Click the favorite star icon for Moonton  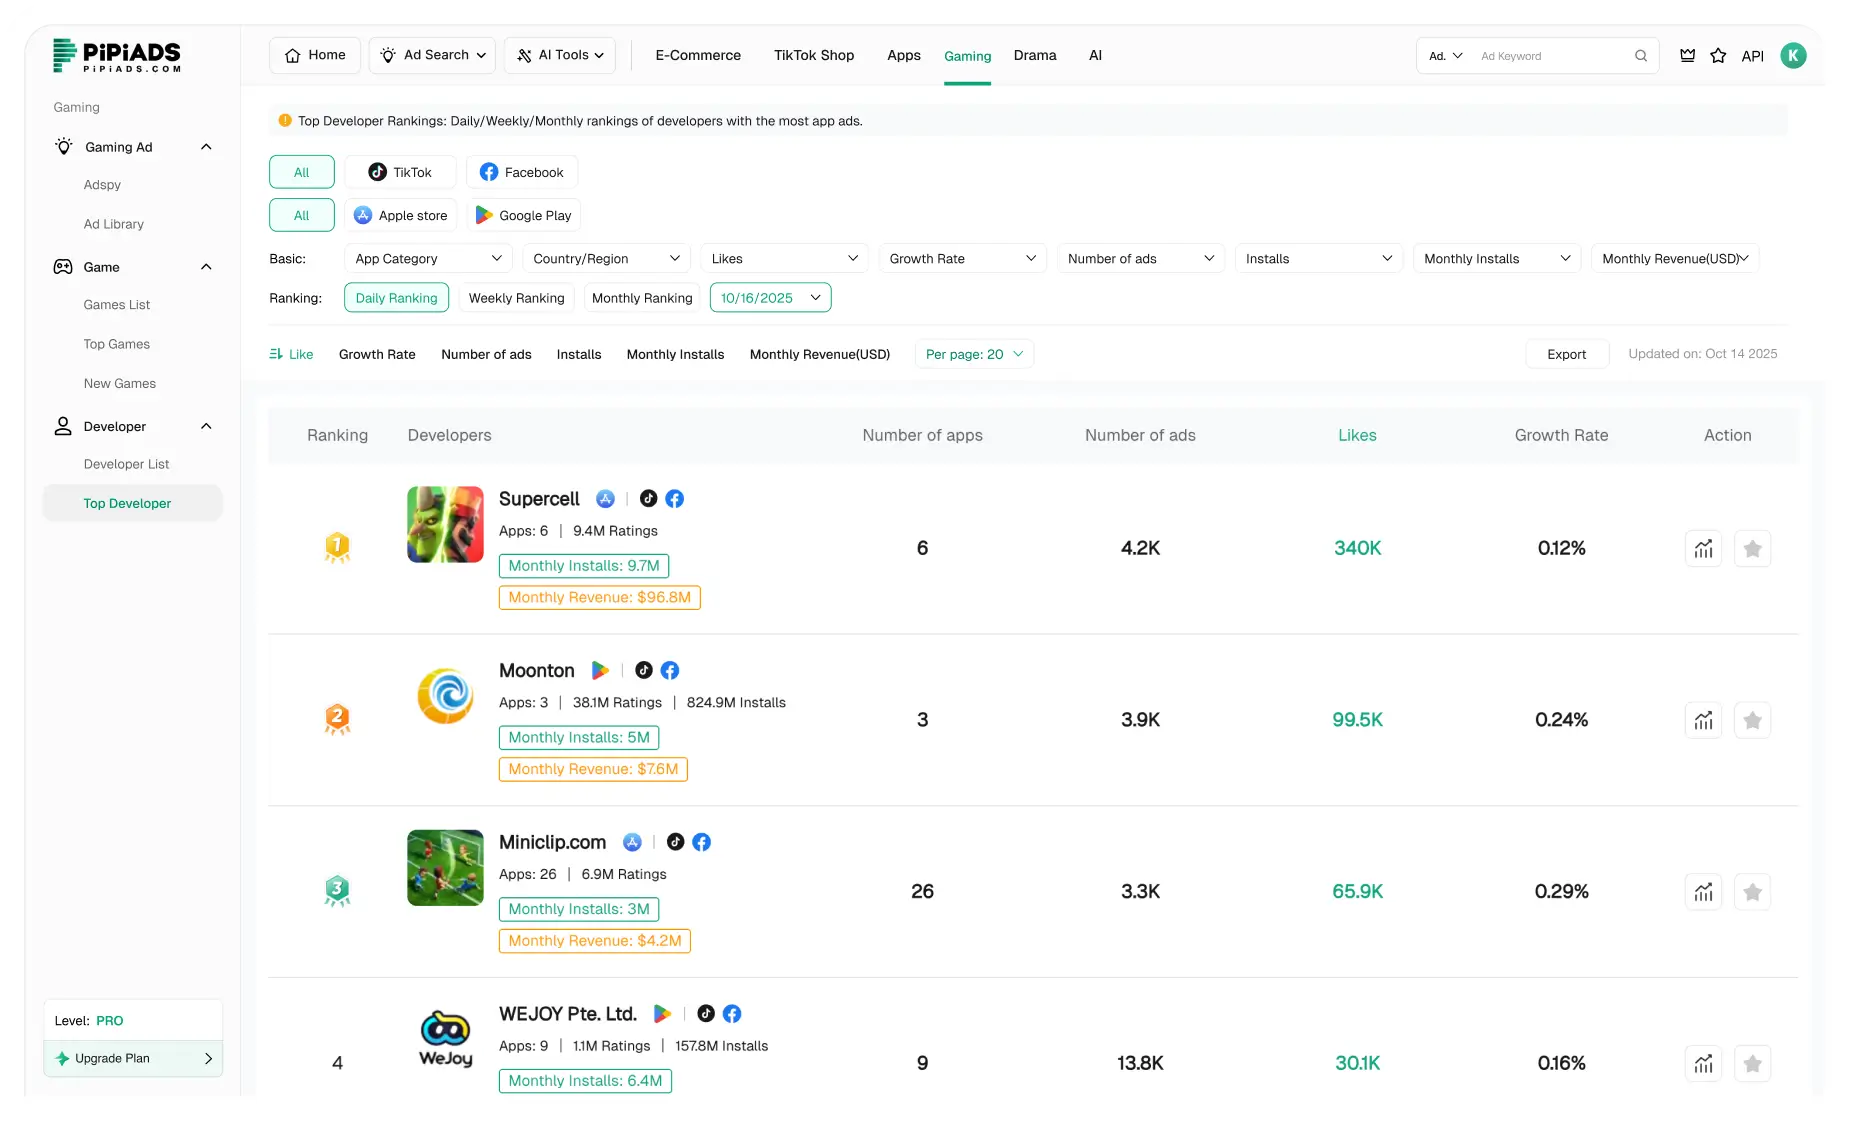pos(1752,719)
